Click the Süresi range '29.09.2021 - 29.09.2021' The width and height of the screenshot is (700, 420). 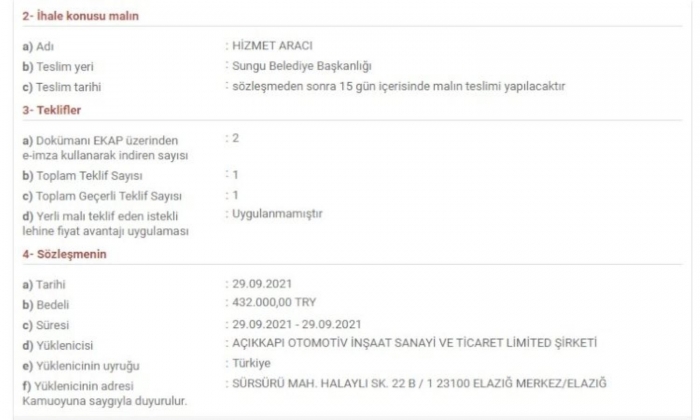coord(297,324)
